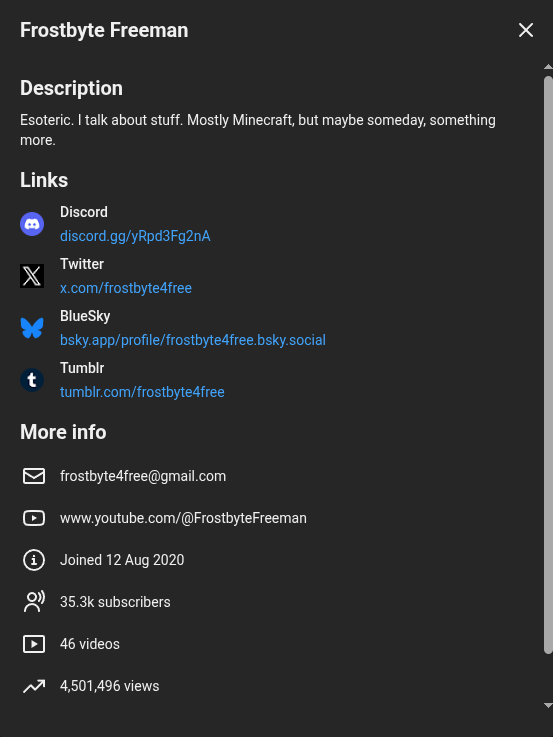
Task: Click the Discord logo icon
Action: pos(32,224)
